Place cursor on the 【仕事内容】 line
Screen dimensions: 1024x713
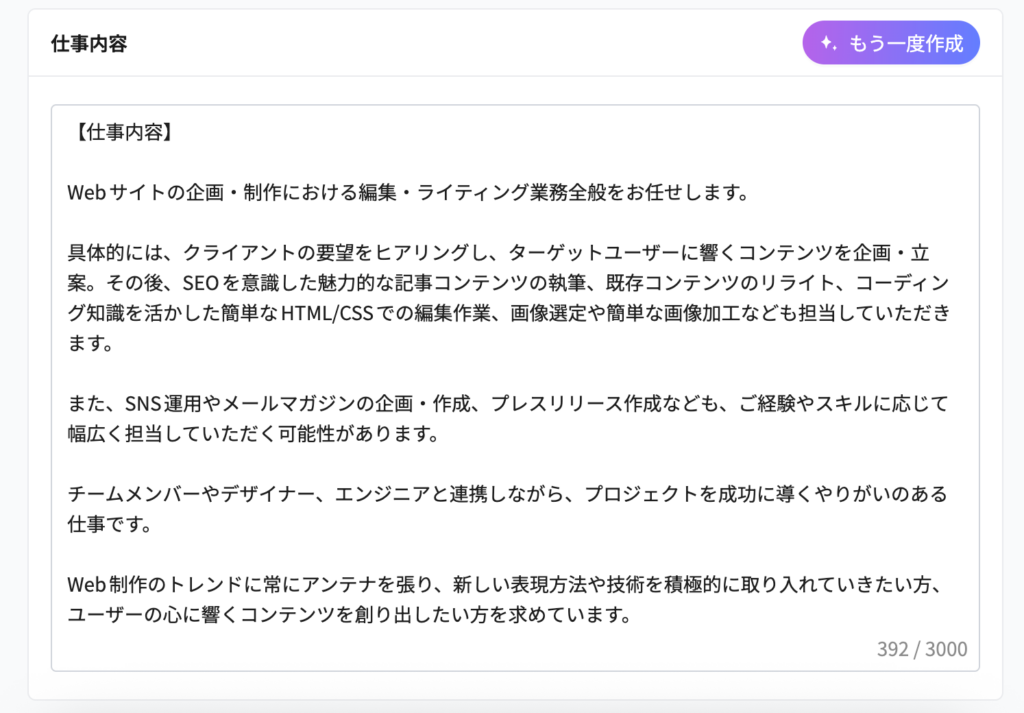coord(121,132)
